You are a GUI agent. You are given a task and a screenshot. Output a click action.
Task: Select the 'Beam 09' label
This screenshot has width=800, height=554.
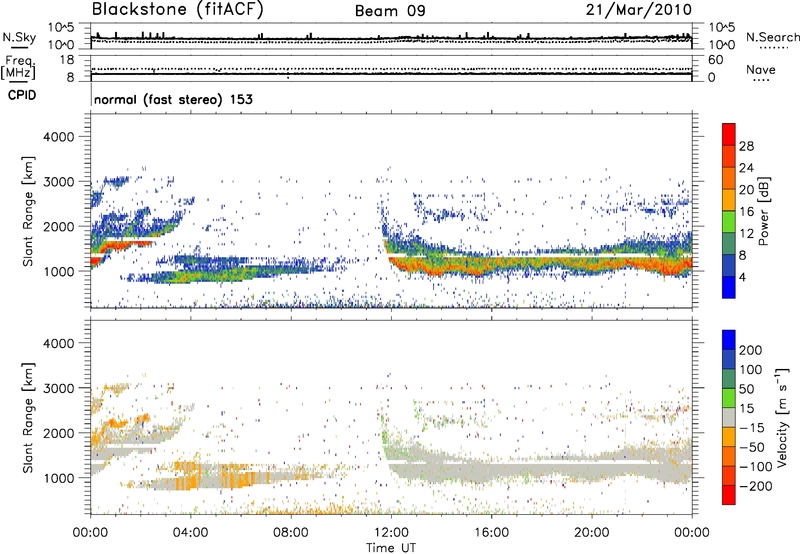(x=390, y=11)
